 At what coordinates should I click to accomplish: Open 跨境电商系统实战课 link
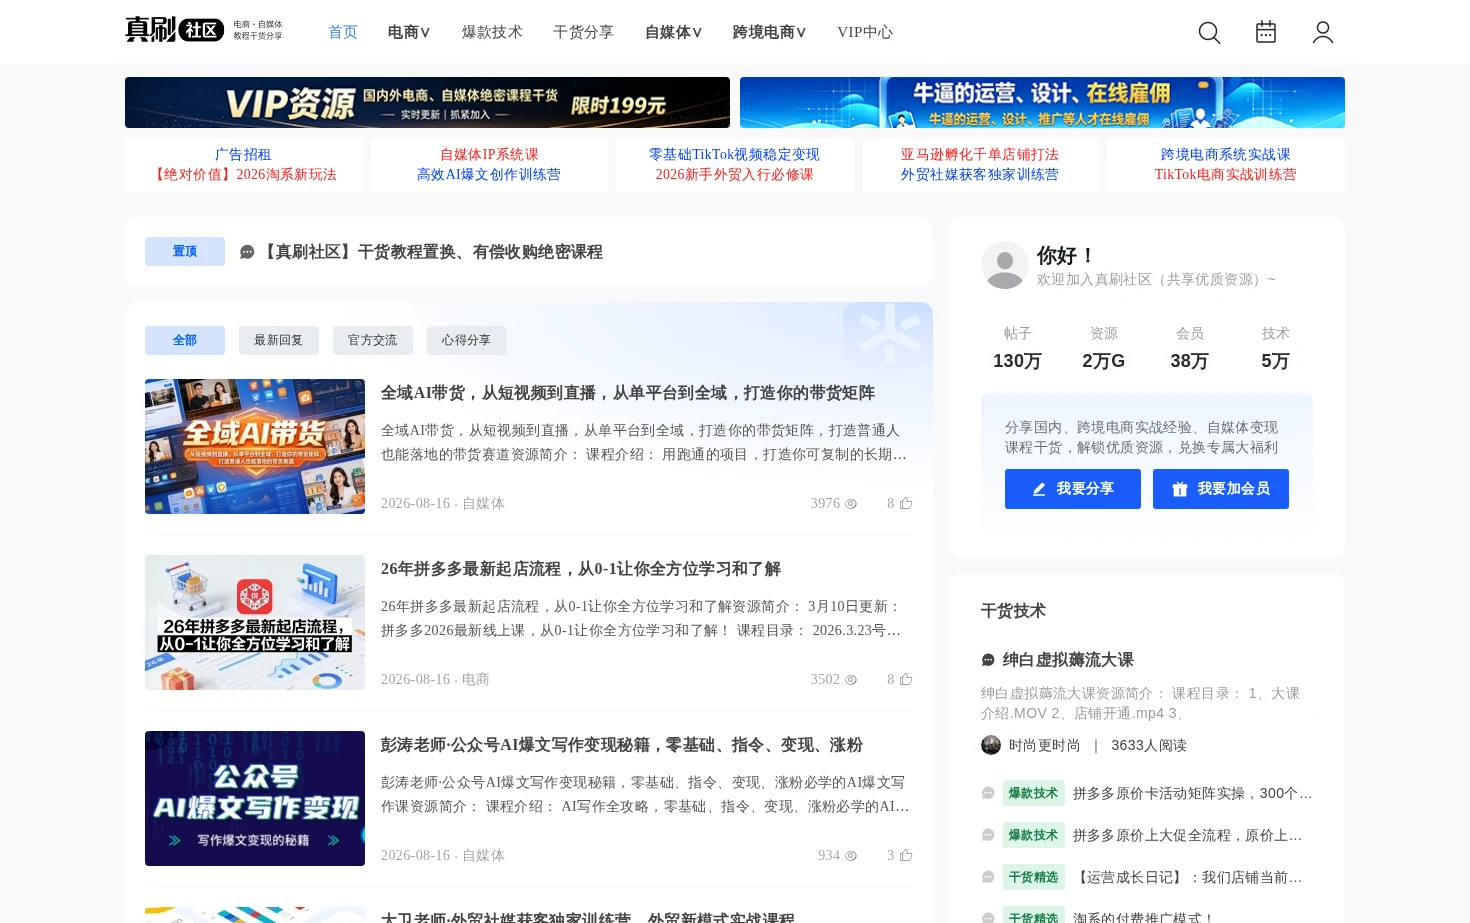tap(1226, 154)
